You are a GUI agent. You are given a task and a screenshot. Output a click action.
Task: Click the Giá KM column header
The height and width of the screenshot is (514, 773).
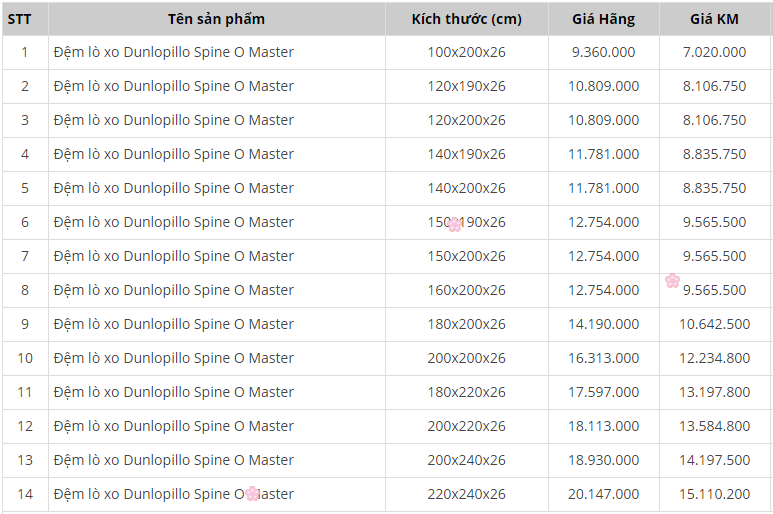[x=714, y=19]
